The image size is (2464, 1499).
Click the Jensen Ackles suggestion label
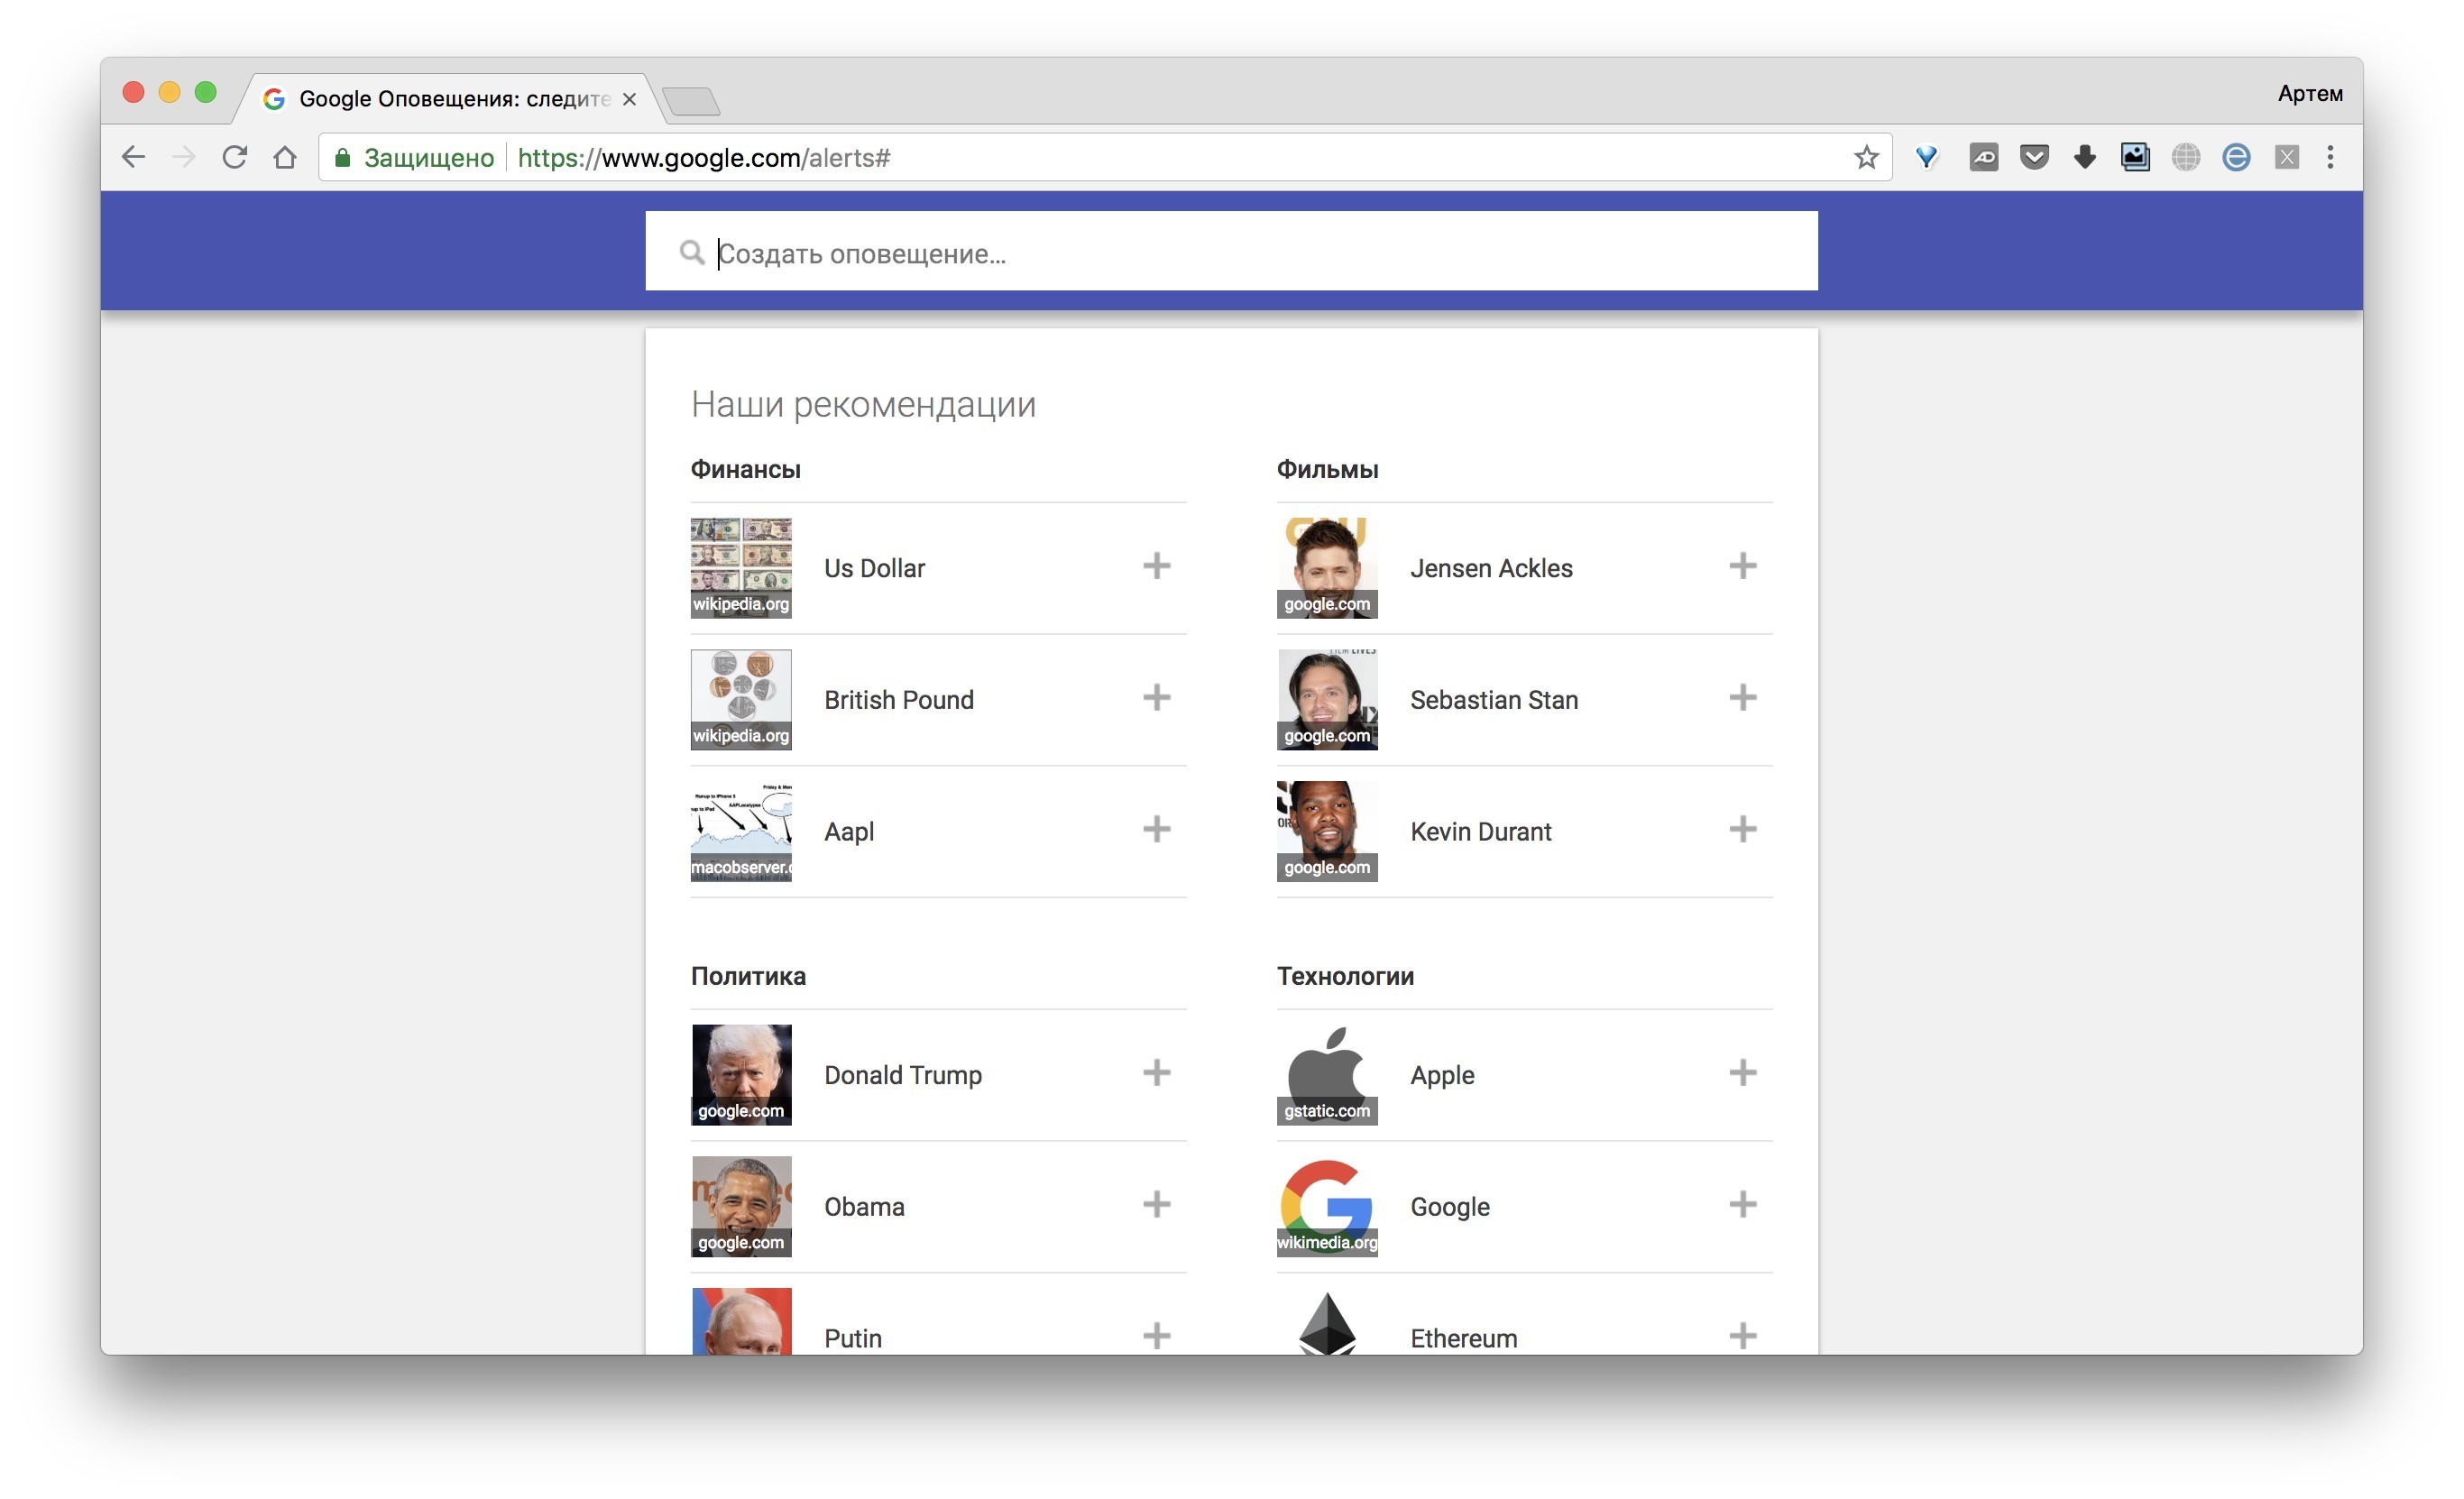[1491, 568]
